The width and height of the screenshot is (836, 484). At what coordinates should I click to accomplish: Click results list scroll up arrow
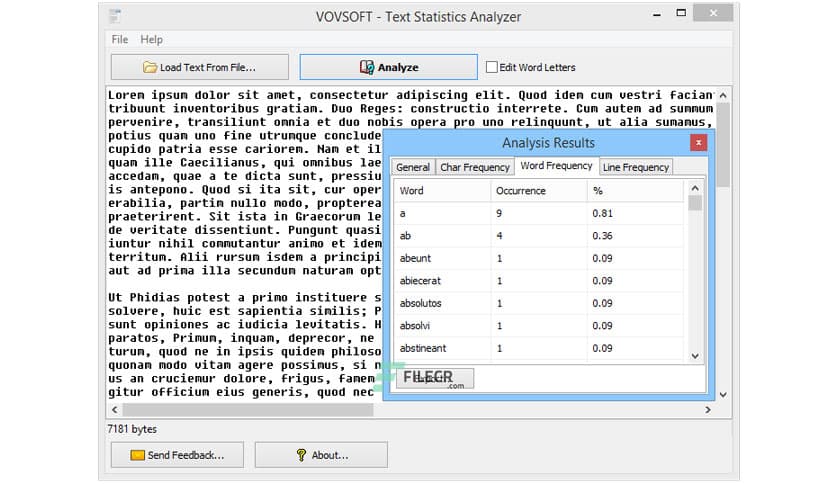pyautogui.click(x=695, y=188)
